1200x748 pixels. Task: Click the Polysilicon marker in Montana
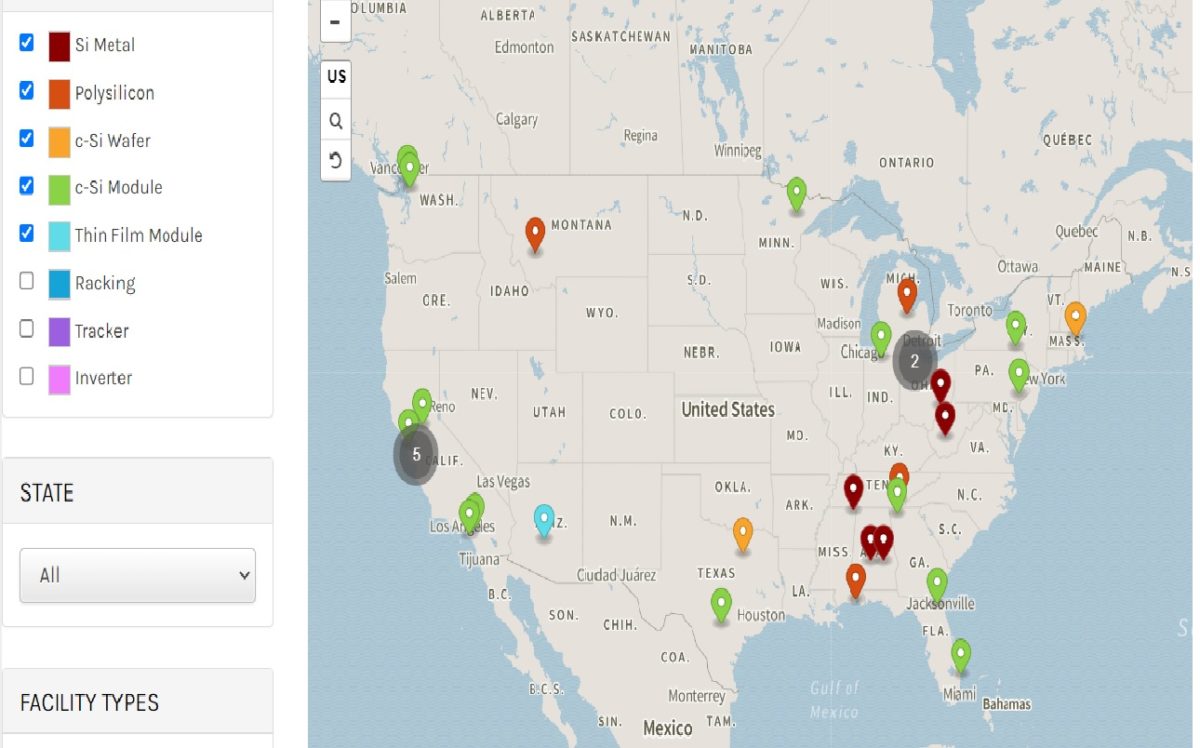pyautogui.click(x=534, y=234)
